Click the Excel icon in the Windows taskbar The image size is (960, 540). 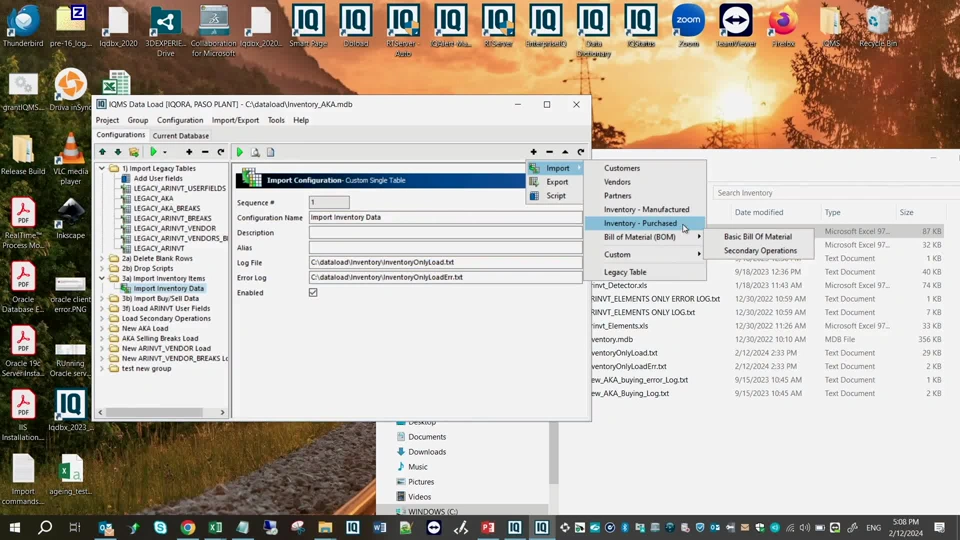[215, 527]
